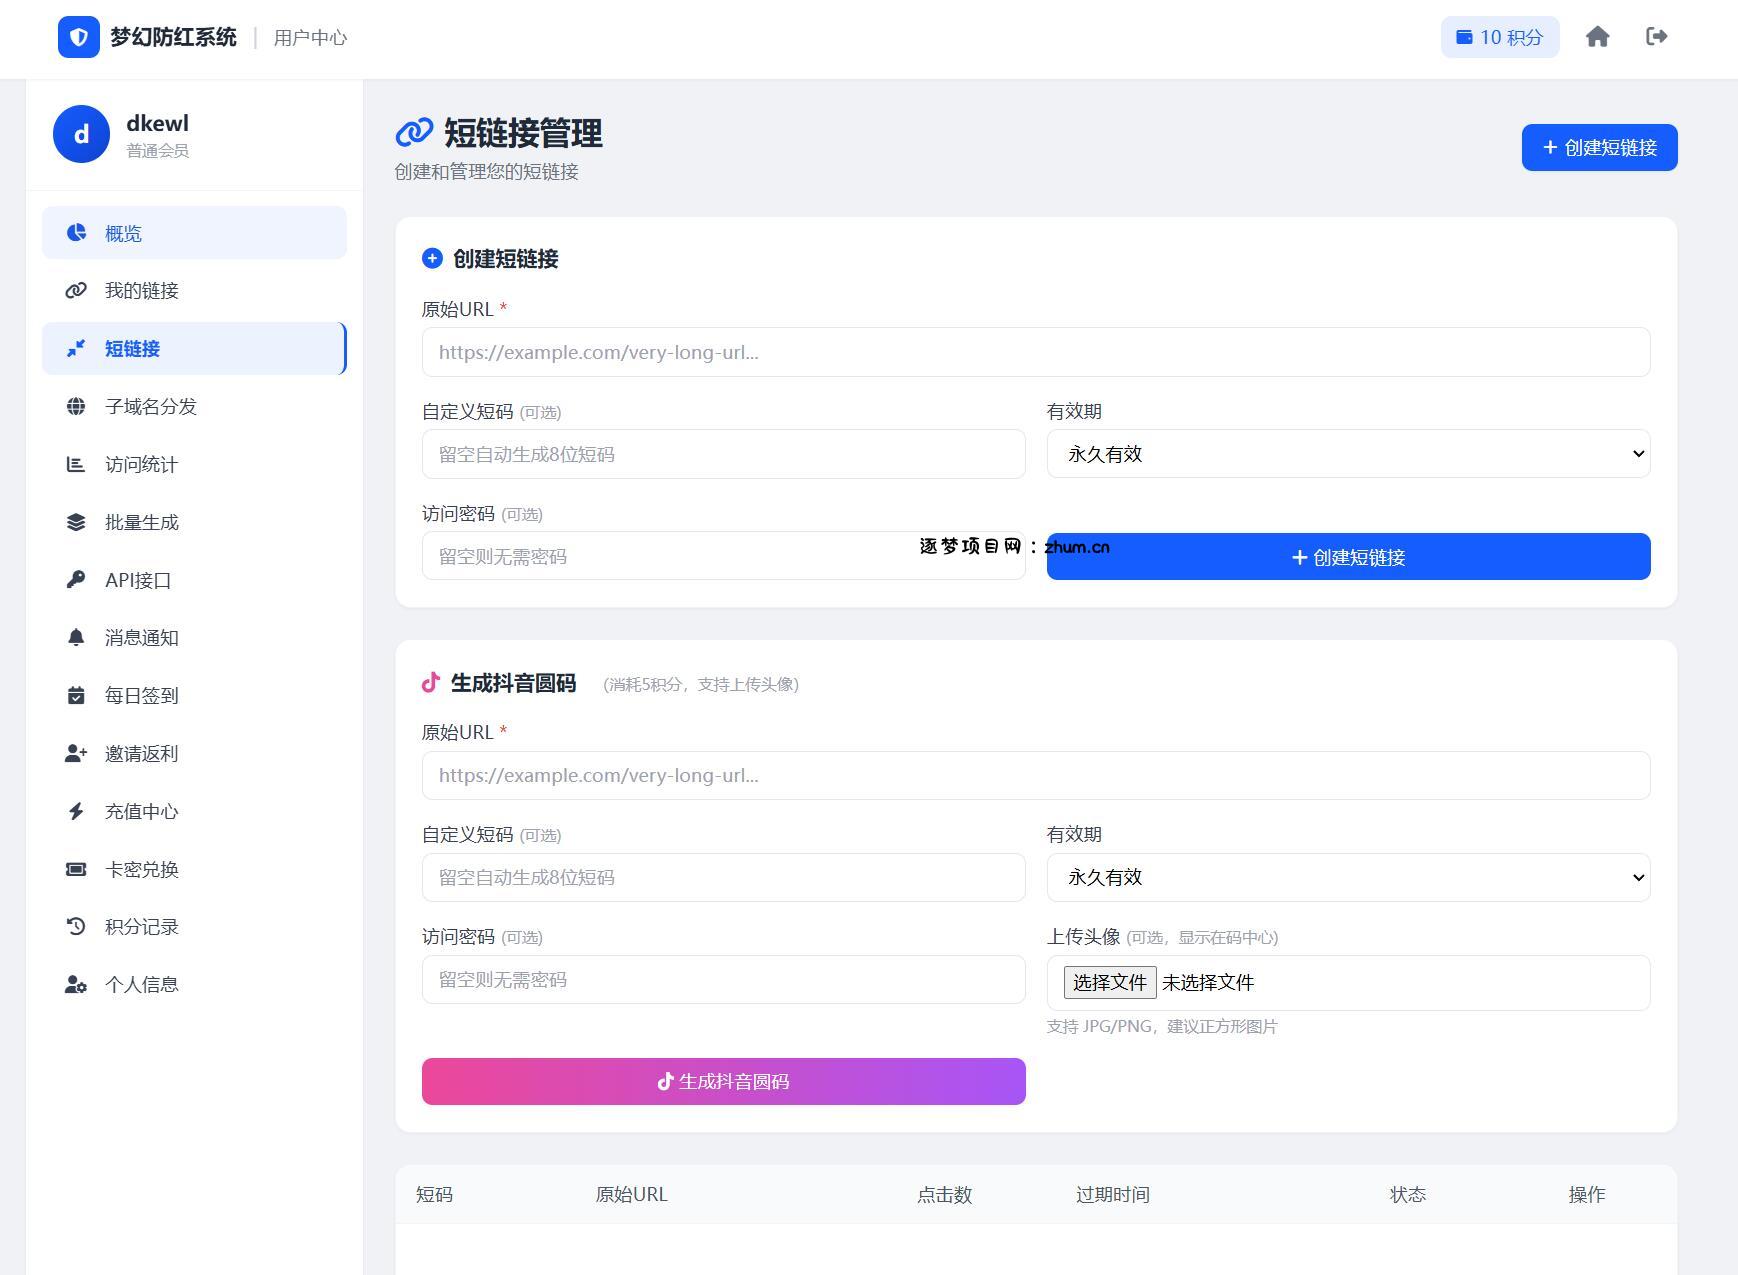The height and width of the screenshot is (1275, 1738).
Task: Go to 我的链接 in sidebar
Action: coord(194,291)
